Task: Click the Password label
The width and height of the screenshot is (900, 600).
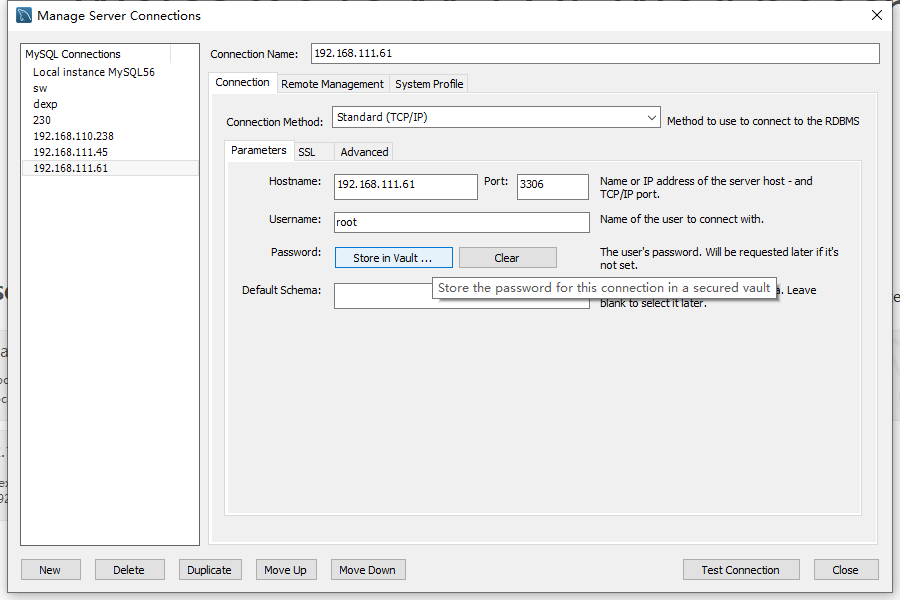Action: [x=296, y=252]
